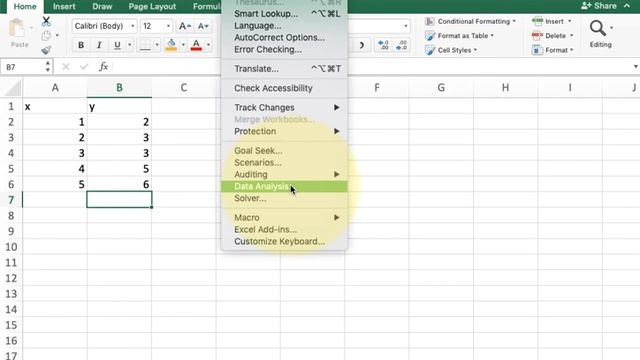Choose Check Accessibility menu item
The height and width of the screenshot is (360, 640).
[284, 88]
